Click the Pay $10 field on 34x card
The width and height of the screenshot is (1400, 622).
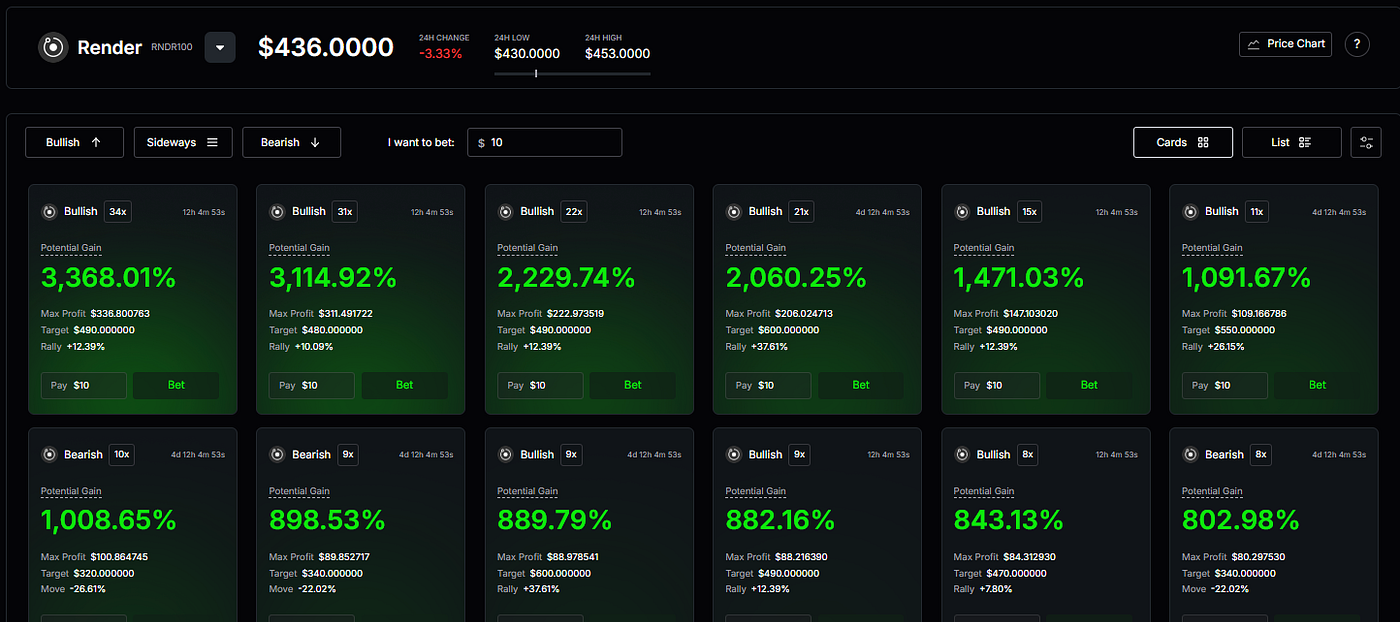(x=84, y=385)
